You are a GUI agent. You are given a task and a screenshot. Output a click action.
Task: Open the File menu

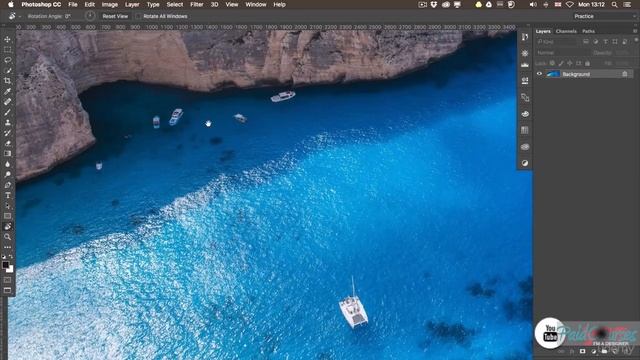tap(73, 4)
